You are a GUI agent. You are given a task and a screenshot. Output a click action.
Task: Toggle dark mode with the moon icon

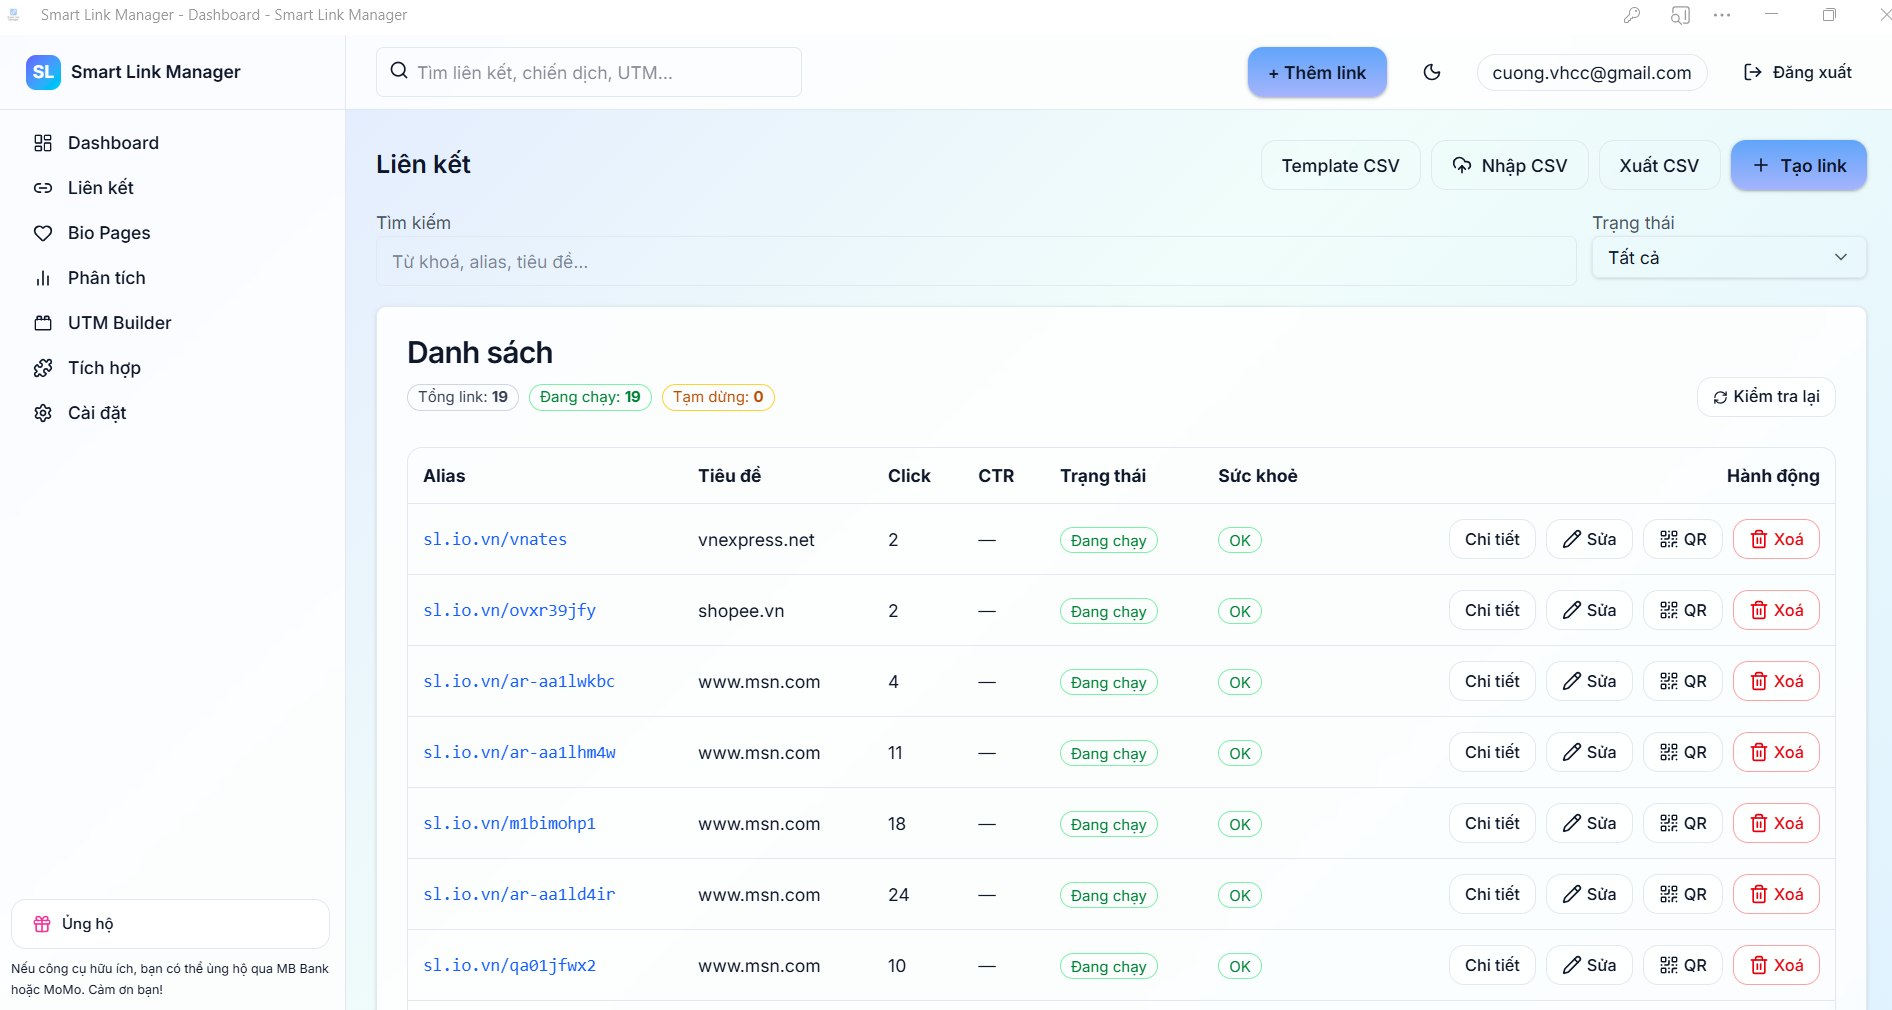coord(1432,72)
